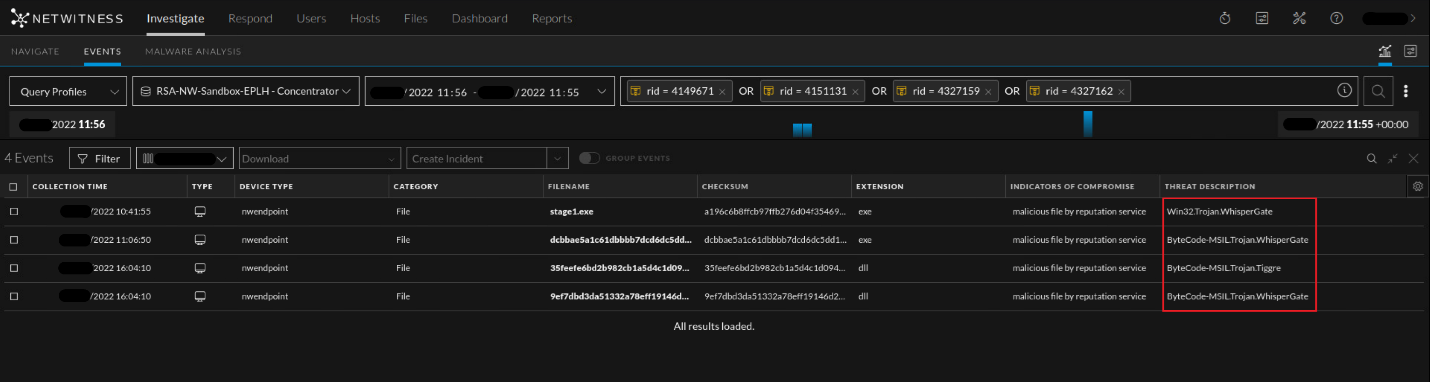1430x382 pixels.
Task: Click the OR operator after rid = 4149671
Action: (x=746, y=91)
